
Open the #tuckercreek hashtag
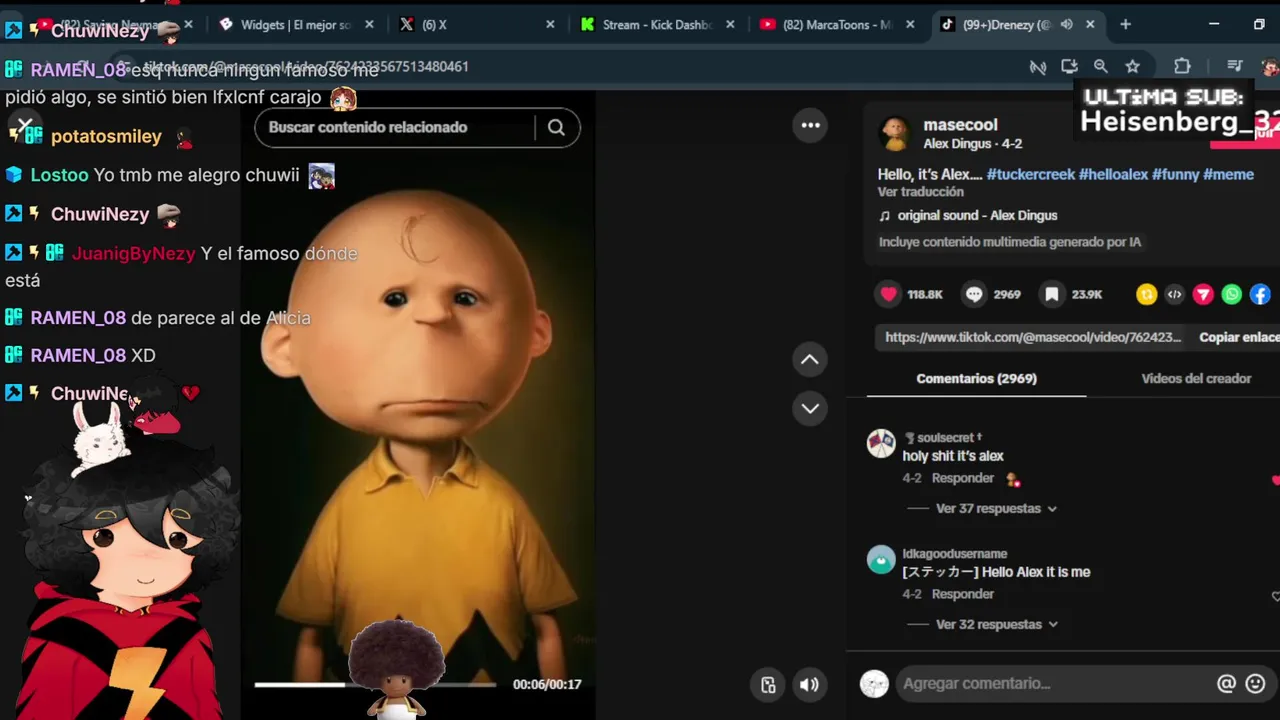(x=1030, y=174)
